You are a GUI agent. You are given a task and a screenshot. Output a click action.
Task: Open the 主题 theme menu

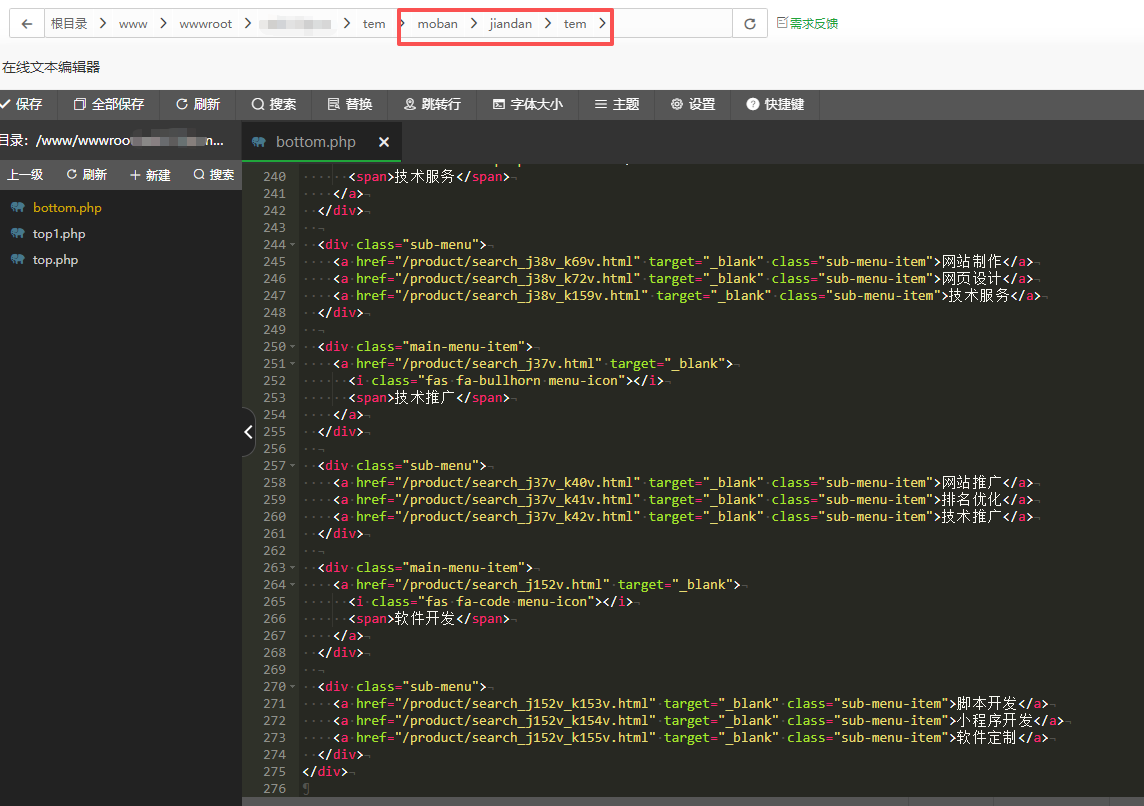coord(617,104)
